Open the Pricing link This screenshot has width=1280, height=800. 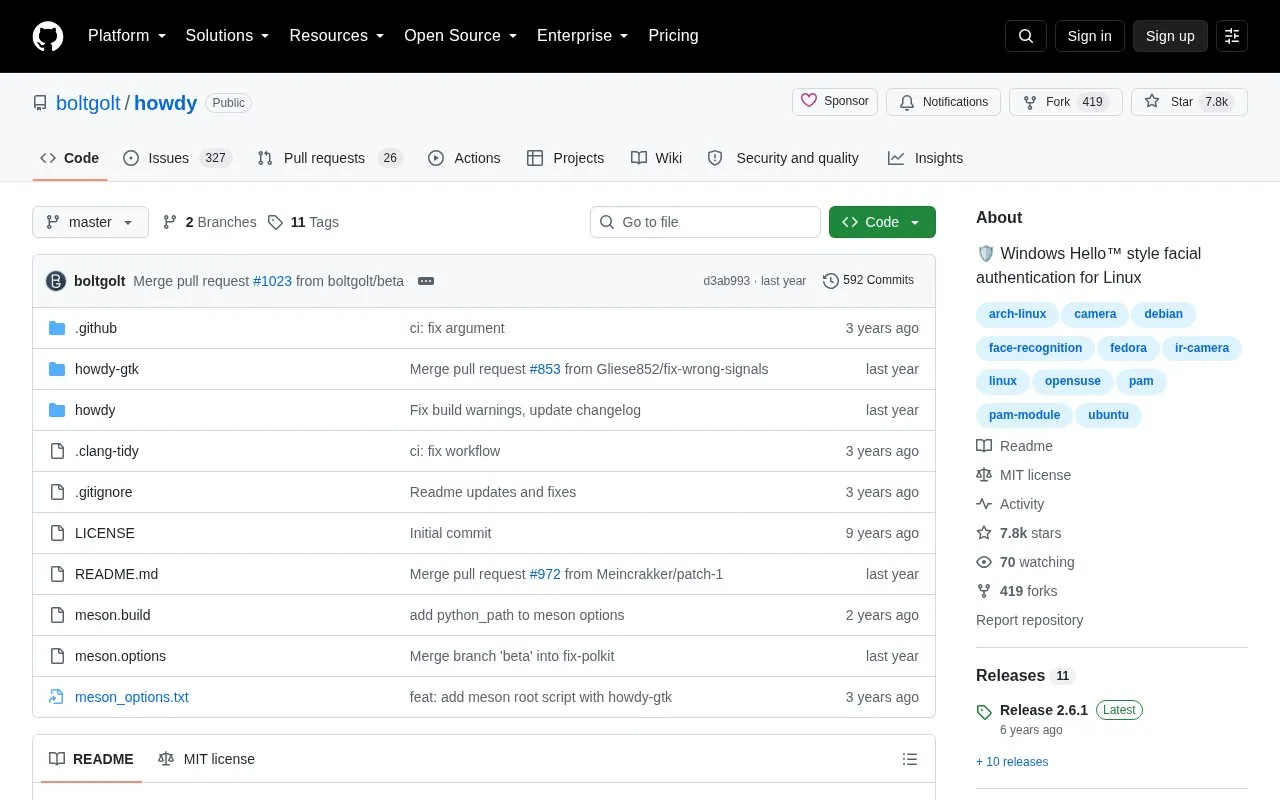click(x=673, y=36)
